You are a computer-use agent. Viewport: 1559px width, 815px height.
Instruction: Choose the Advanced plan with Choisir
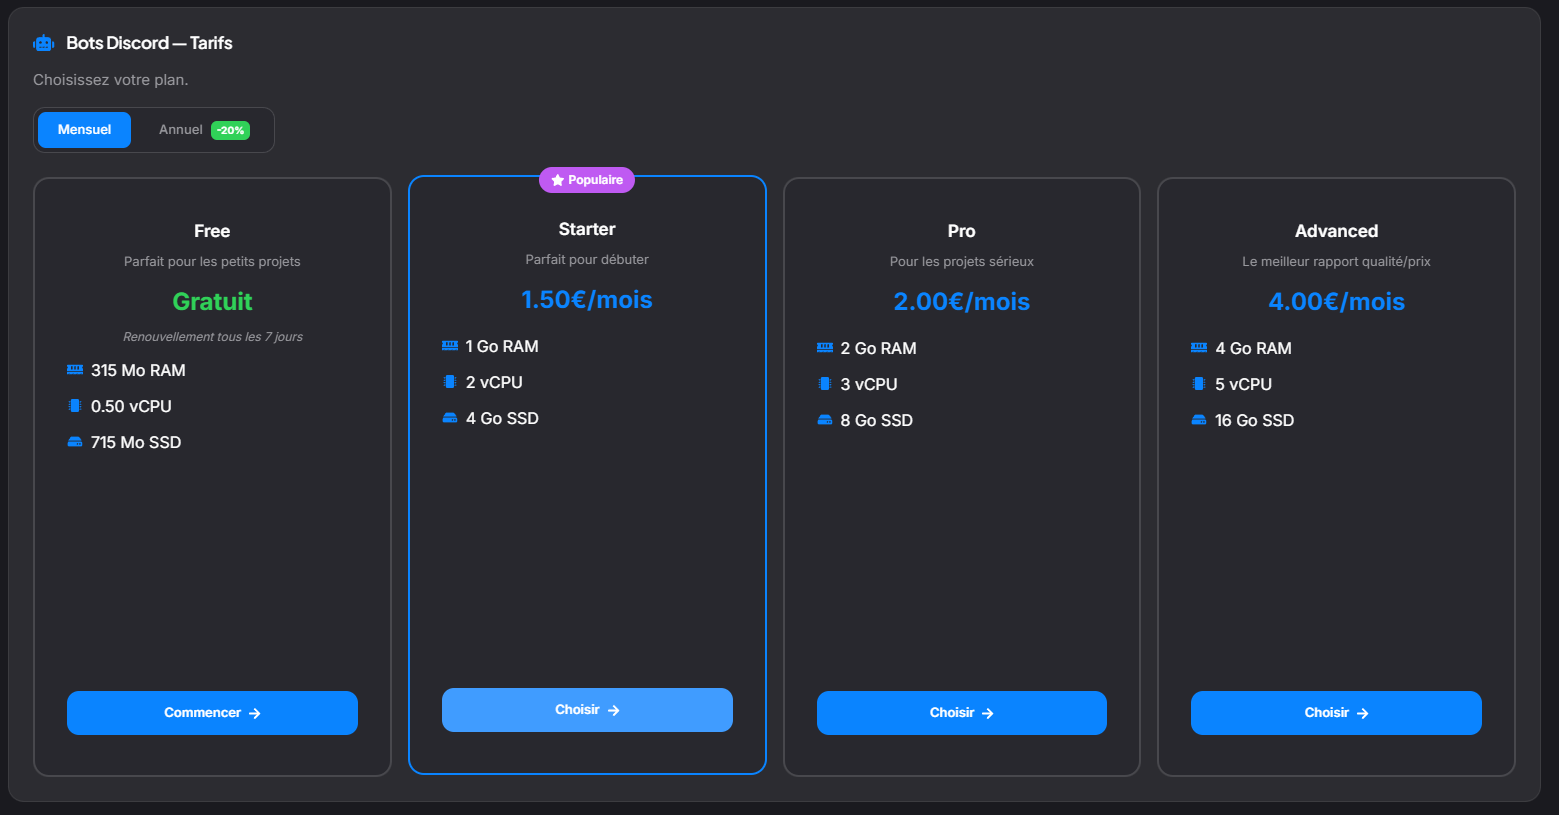pyautogui.click(x=1336, y=713)
